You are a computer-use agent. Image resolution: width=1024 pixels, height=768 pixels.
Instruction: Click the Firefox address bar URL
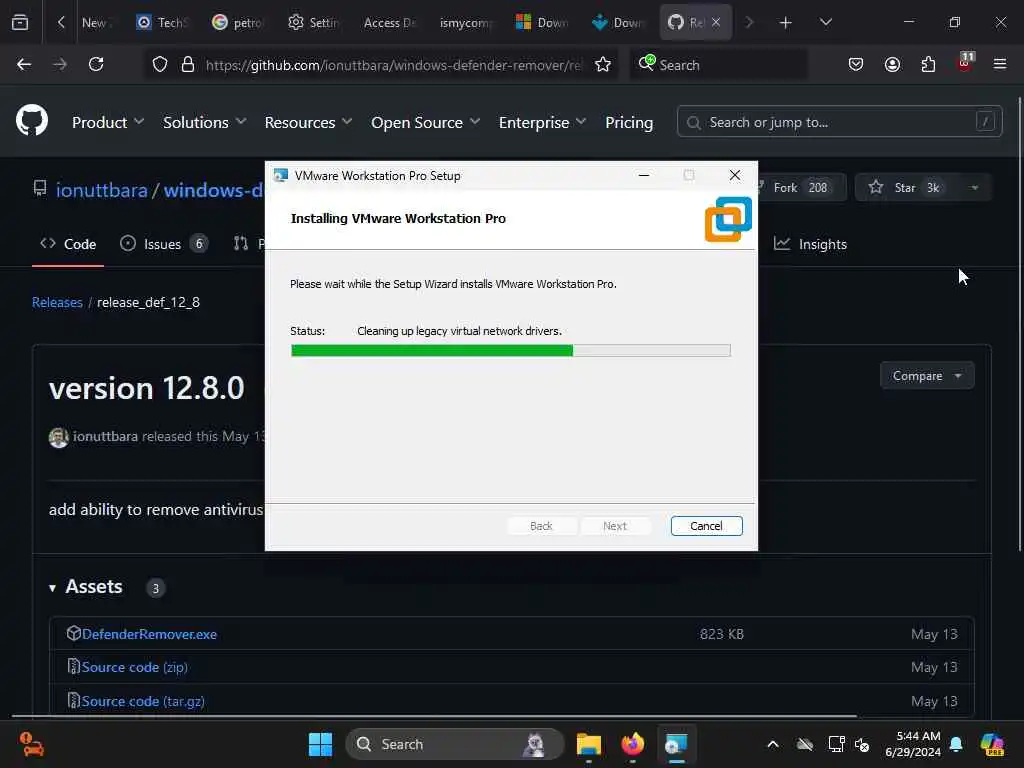(392, 65)
